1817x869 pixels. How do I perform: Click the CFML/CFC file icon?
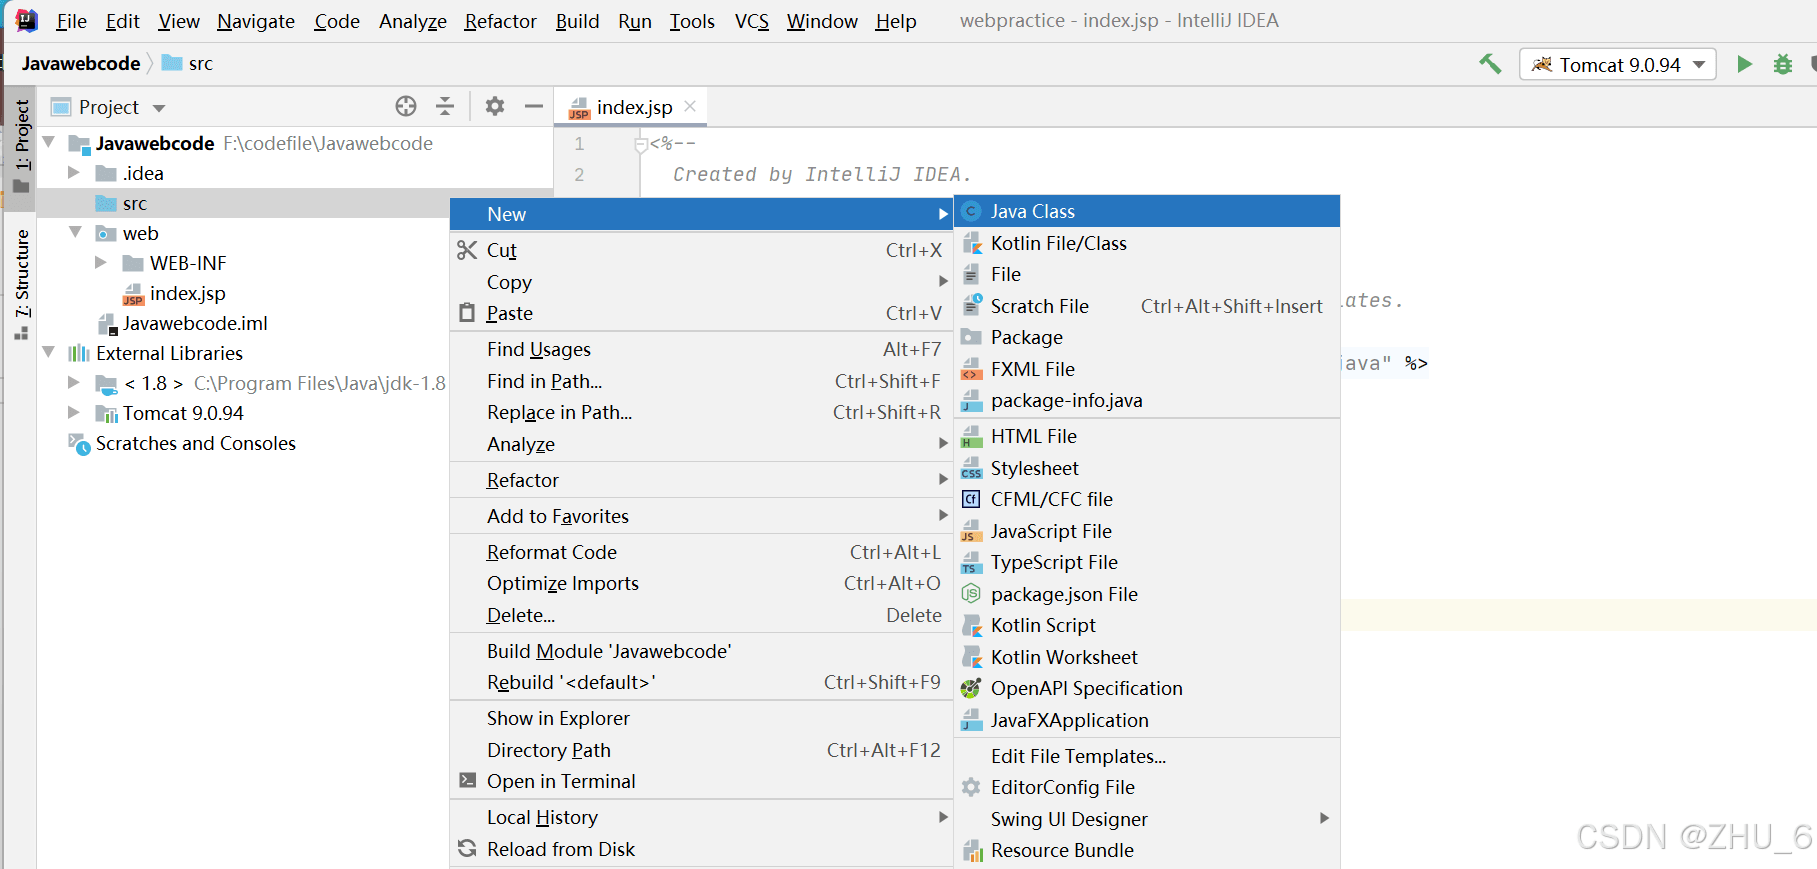pyautogui.click(x=971, y=499)
